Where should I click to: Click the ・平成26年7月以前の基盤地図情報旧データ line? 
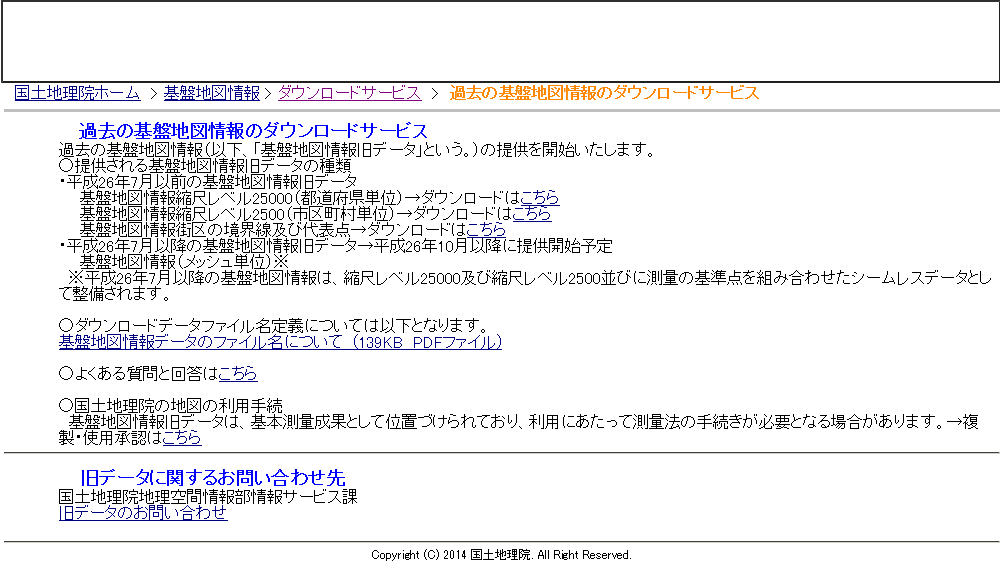tap(208, 182)
